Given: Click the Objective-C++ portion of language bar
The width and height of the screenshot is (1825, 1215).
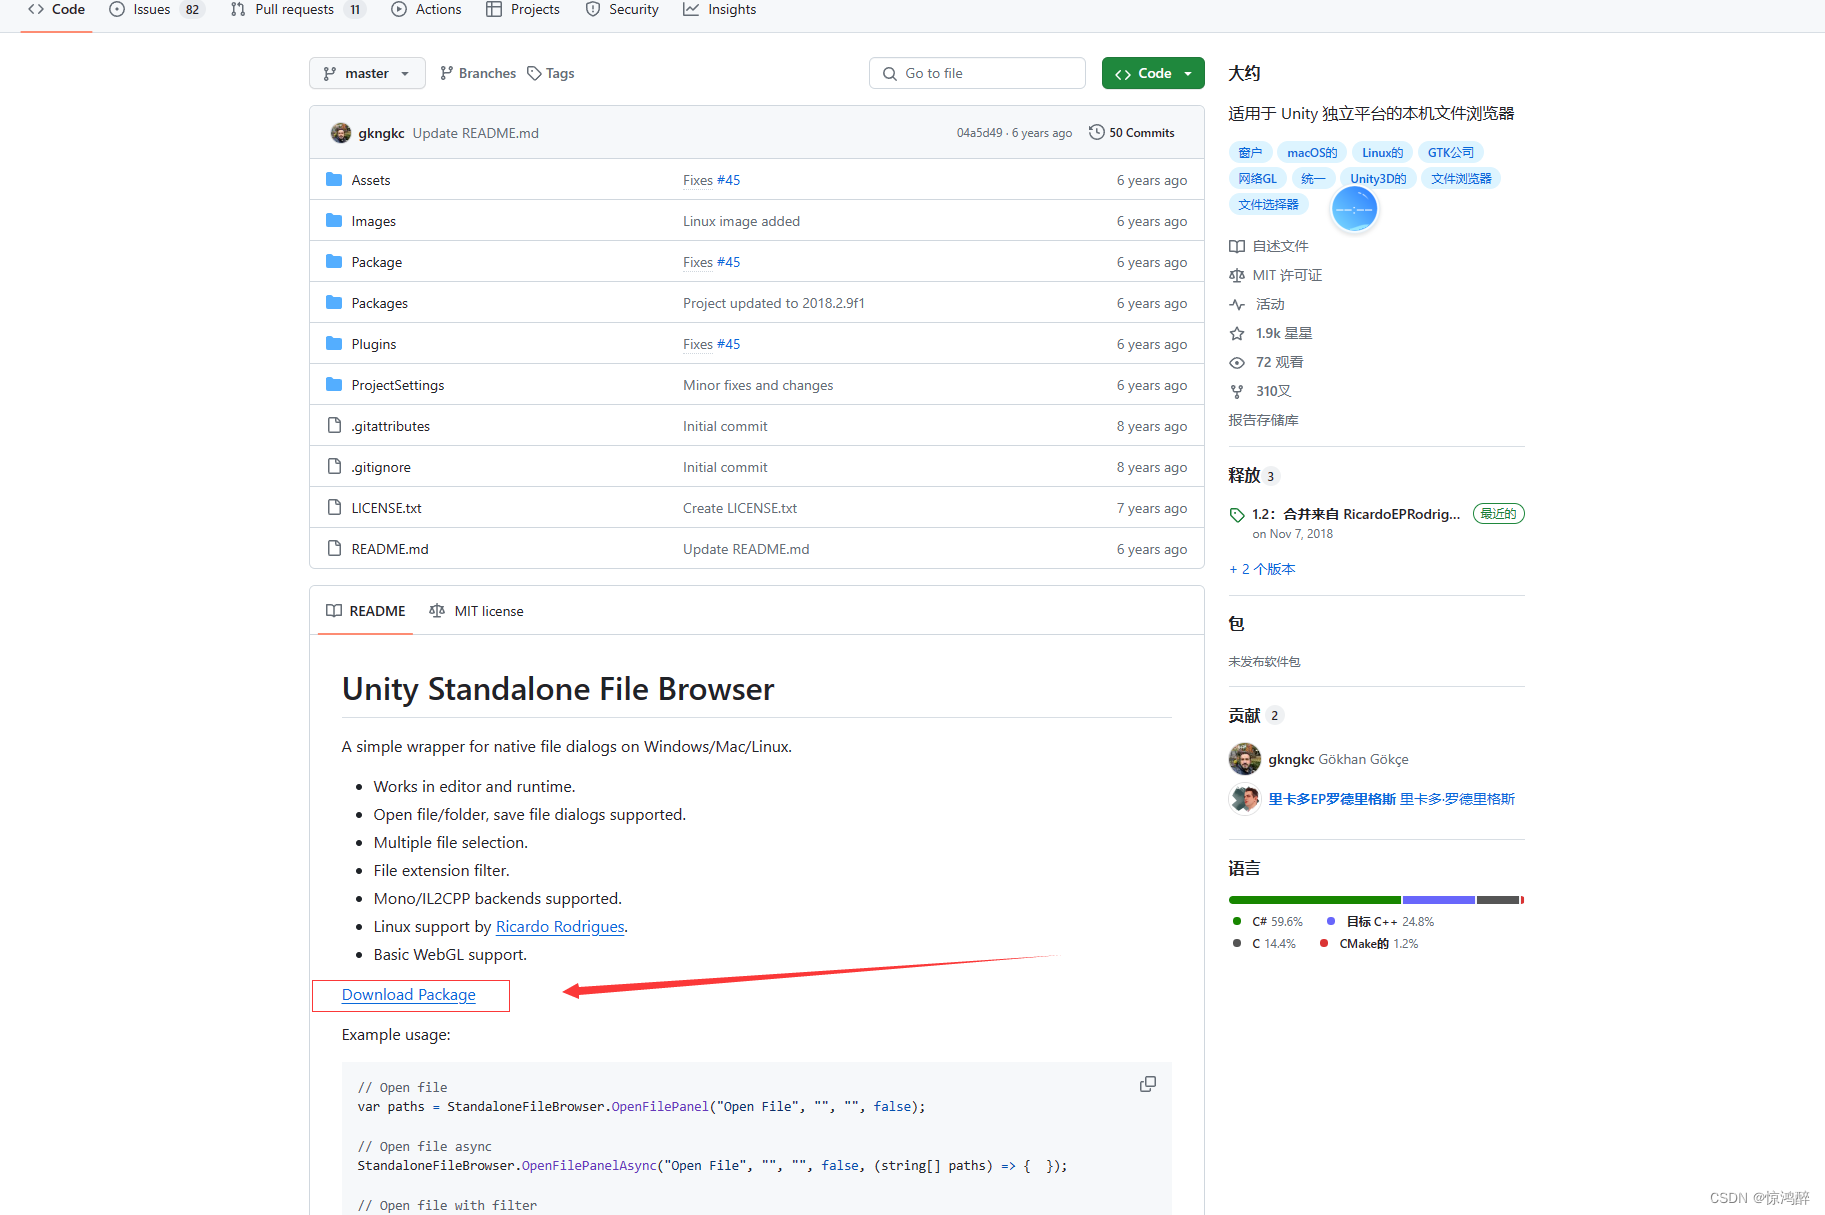Looking at the screenshot, I should 1439,900.
